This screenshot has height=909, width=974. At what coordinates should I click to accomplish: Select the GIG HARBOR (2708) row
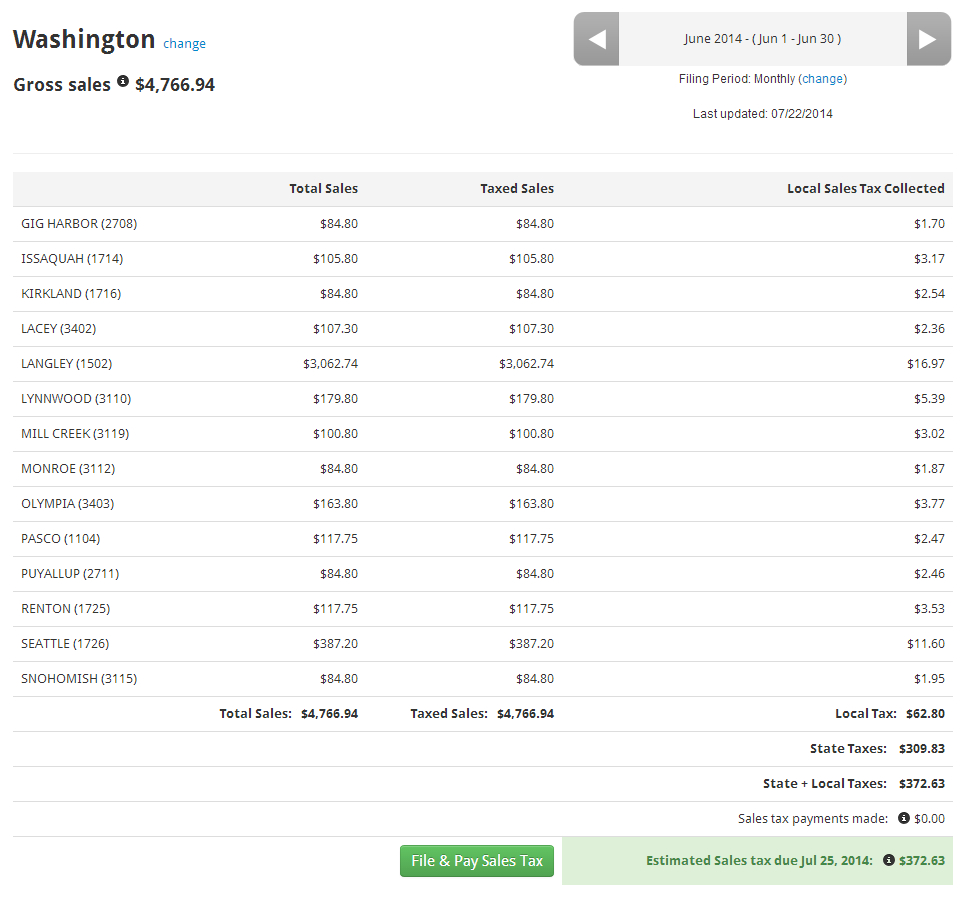(79, 224)
